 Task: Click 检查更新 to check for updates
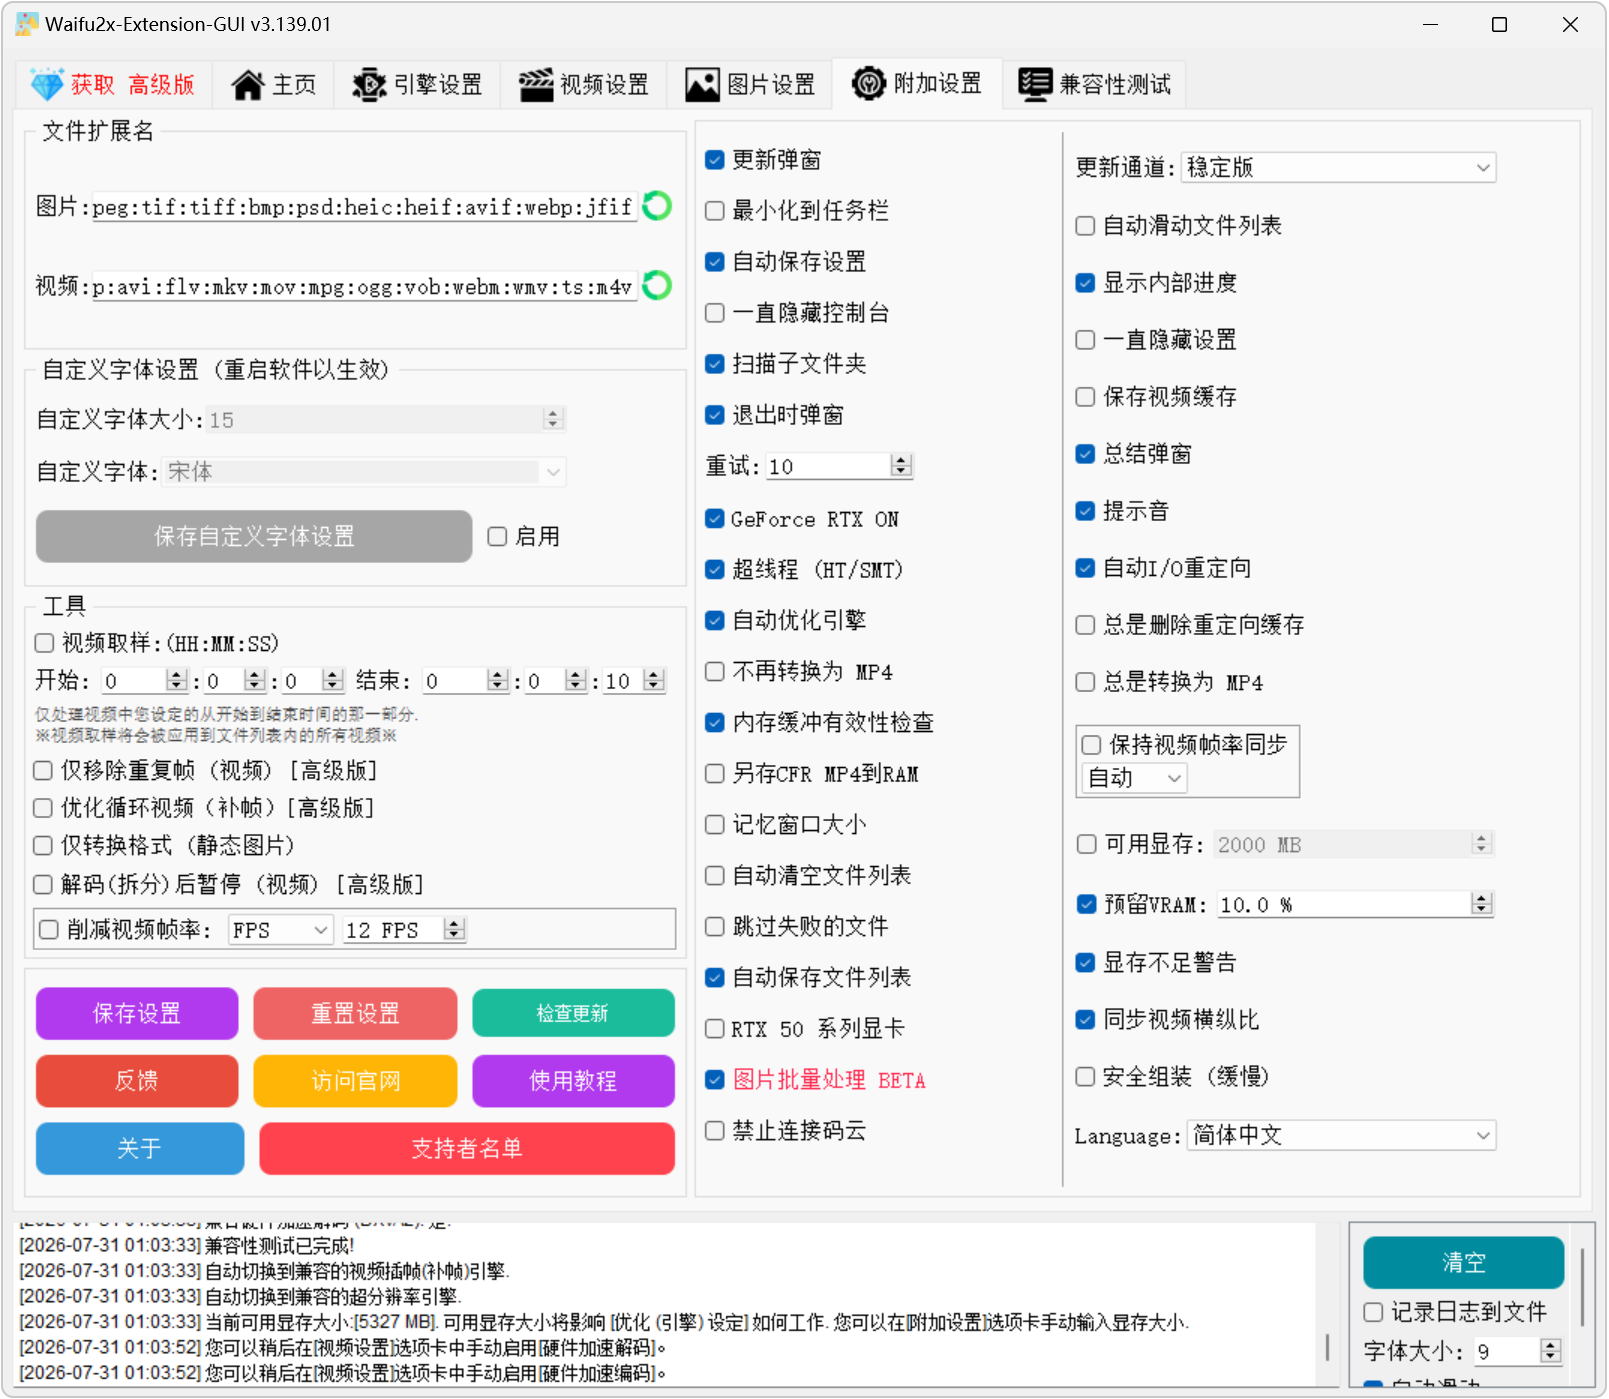573,1014
